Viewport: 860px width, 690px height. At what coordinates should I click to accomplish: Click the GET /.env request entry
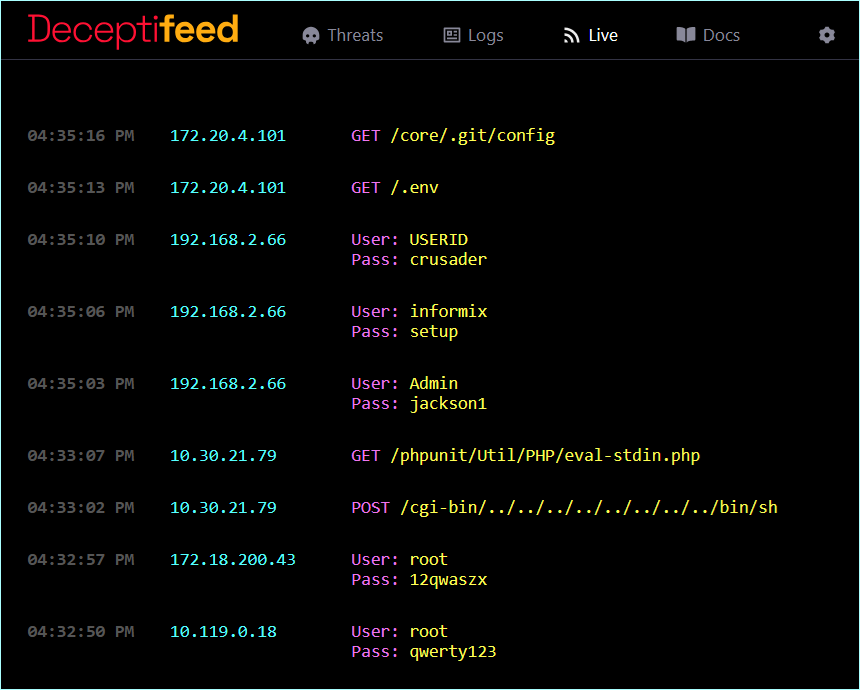(x=394, y=188)
